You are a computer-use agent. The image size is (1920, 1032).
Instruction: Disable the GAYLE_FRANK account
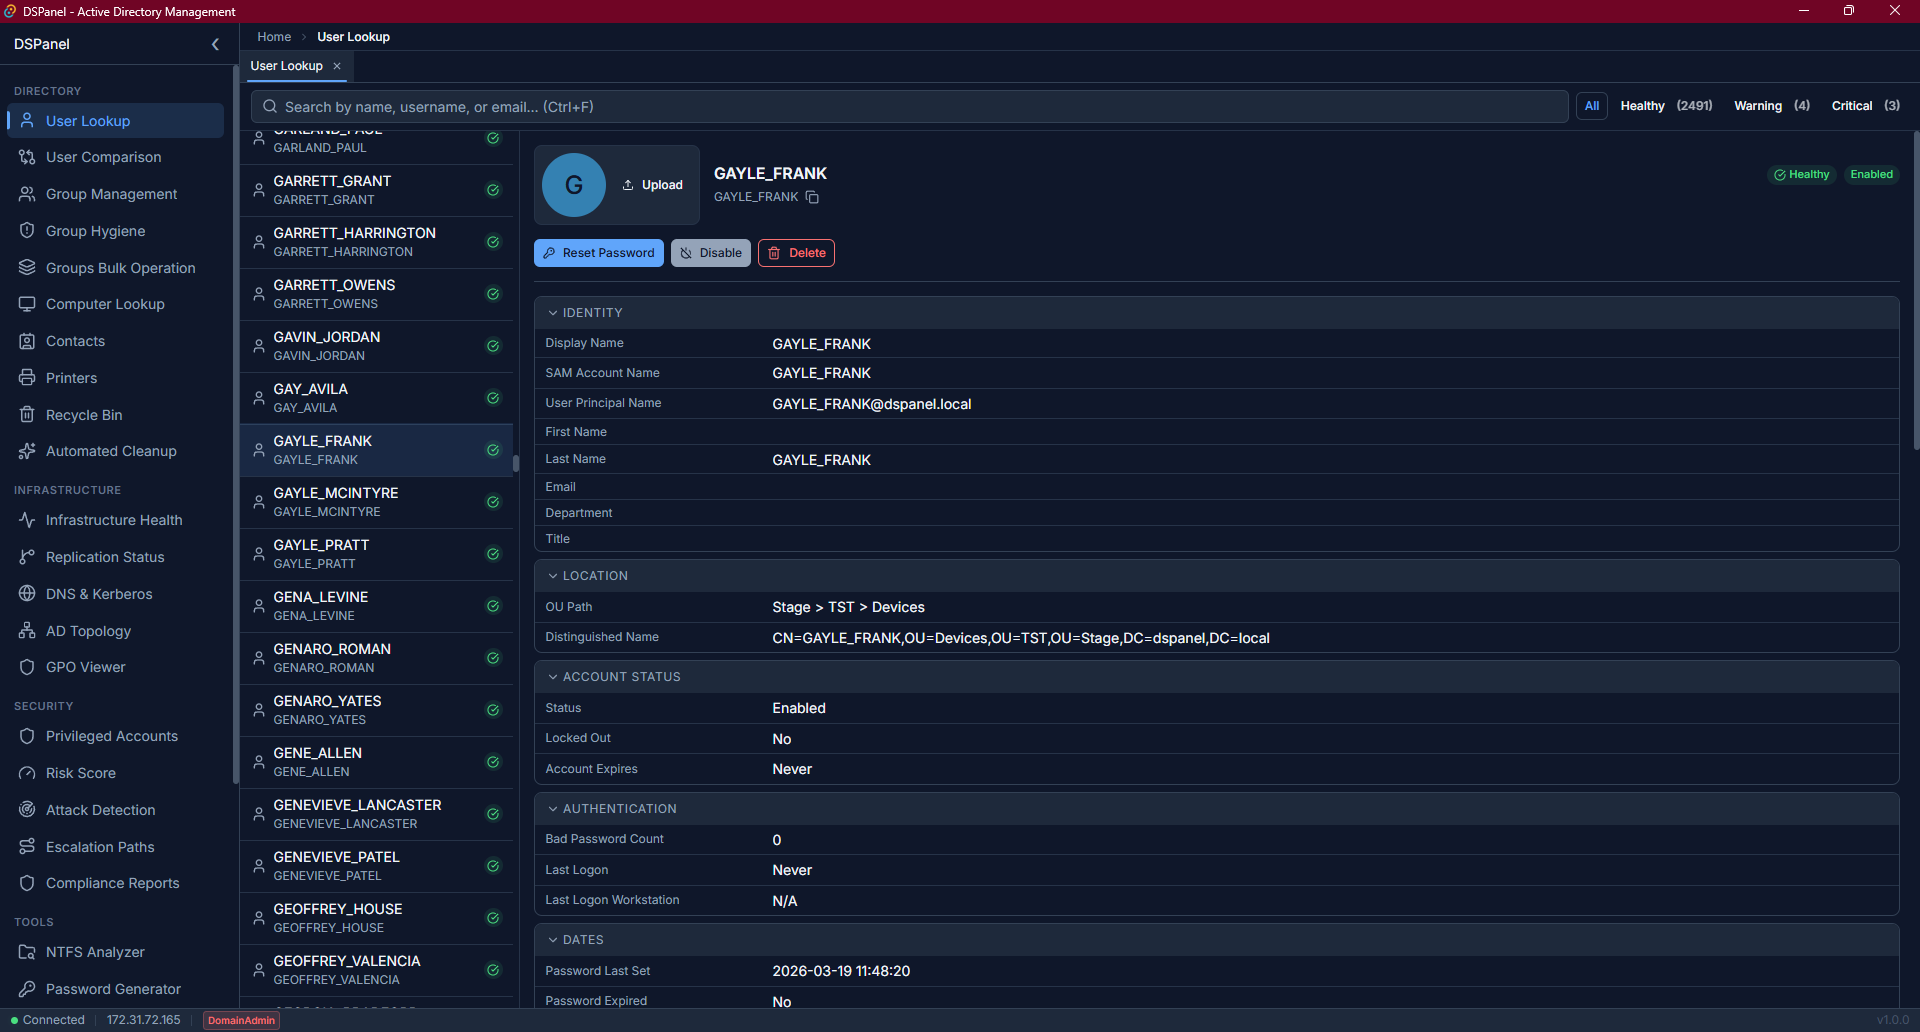click(x=710, y=252)
